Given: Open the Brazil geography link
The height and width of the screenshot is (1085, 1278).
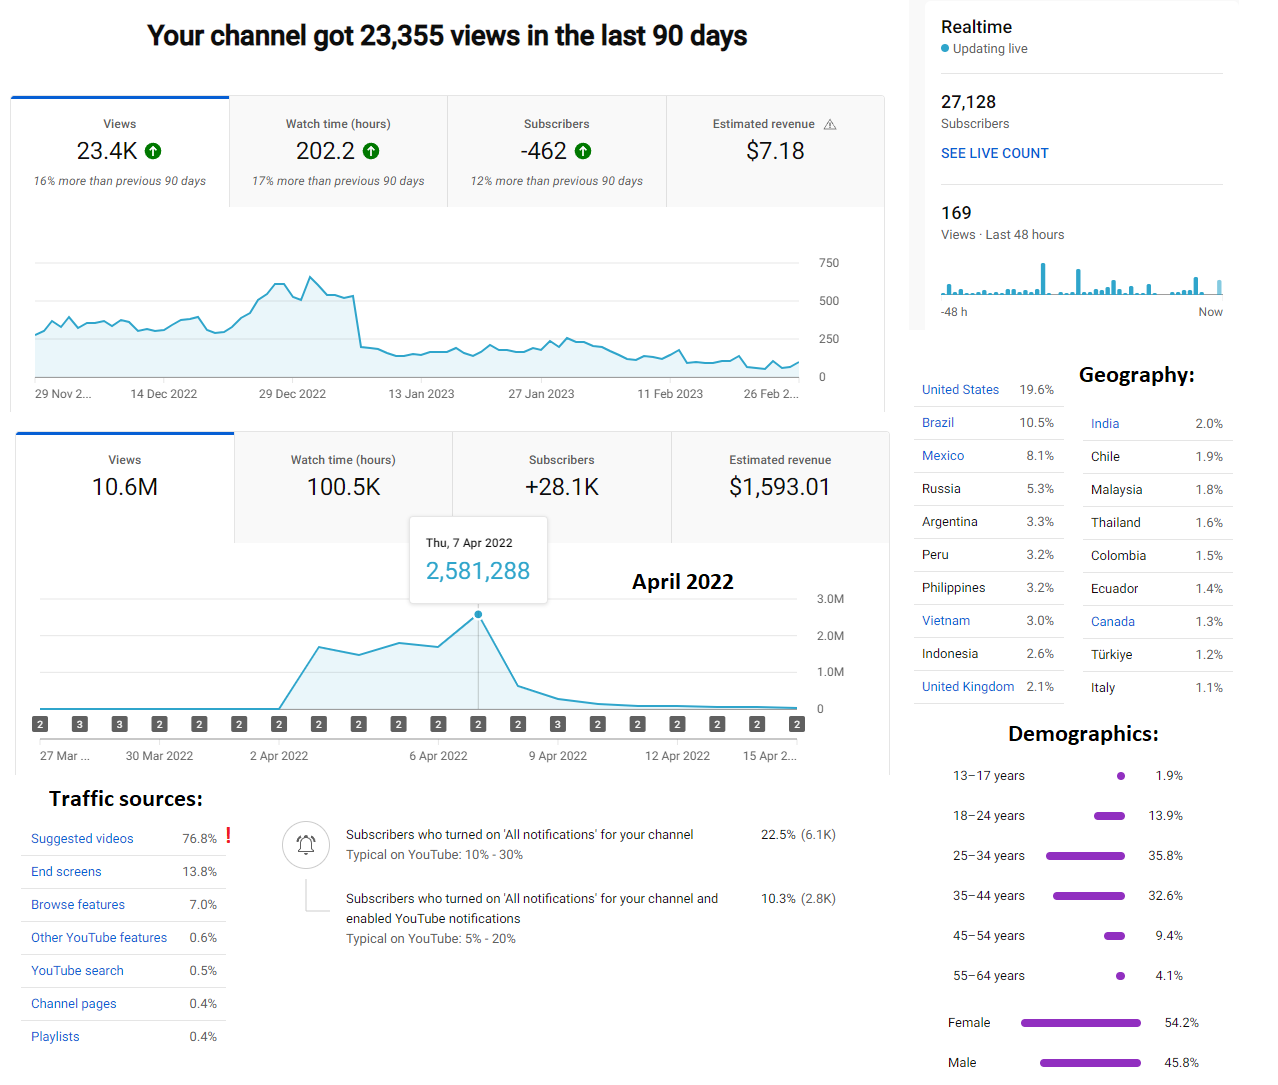Looking at the screenshot, I should pos(938,423).
